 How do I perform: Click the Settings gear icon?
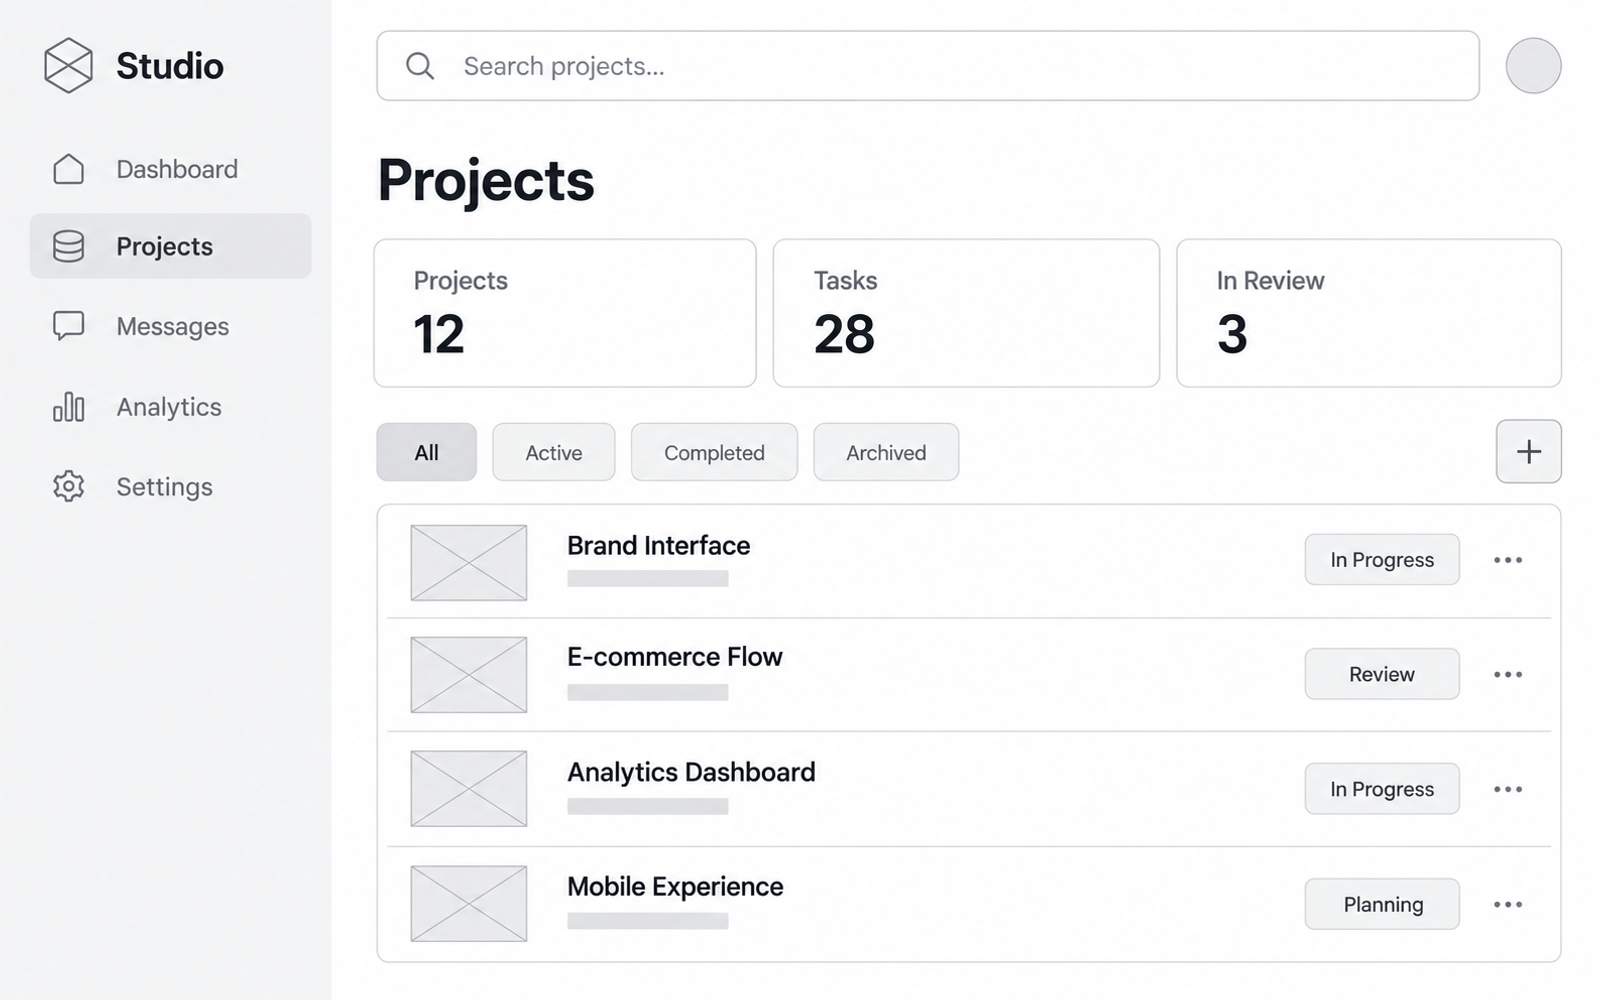[68, 486]
